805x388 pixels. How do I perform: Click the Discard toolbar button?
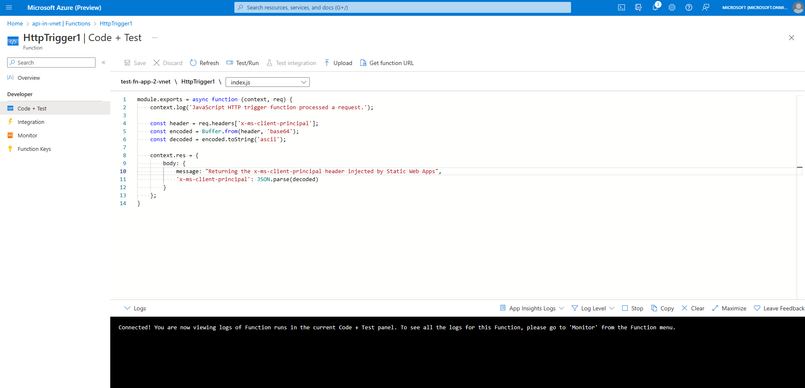point(168,63)
